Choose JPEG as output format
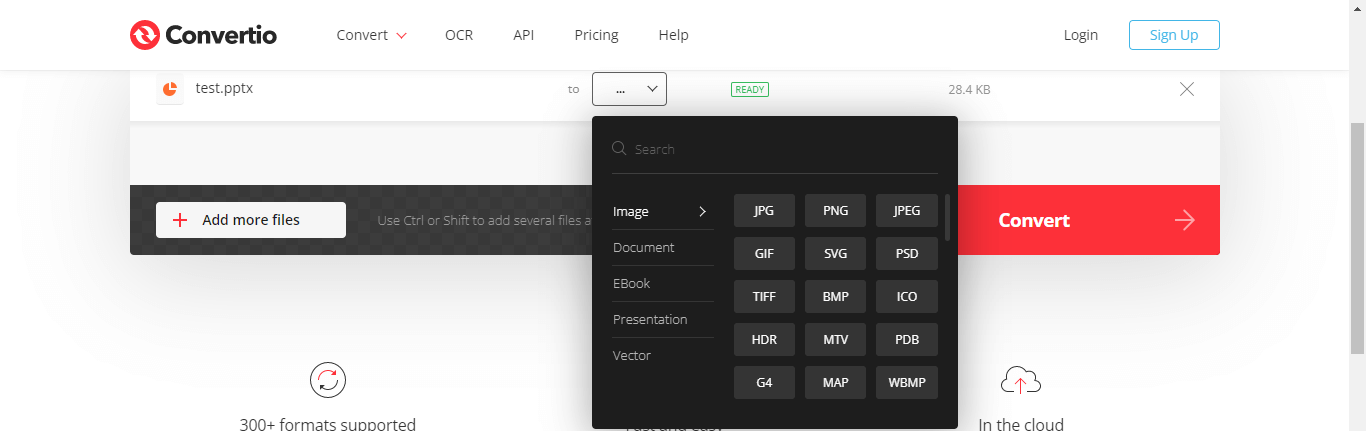Screen dimensions: 1366x431 click(x=907, y=211)
